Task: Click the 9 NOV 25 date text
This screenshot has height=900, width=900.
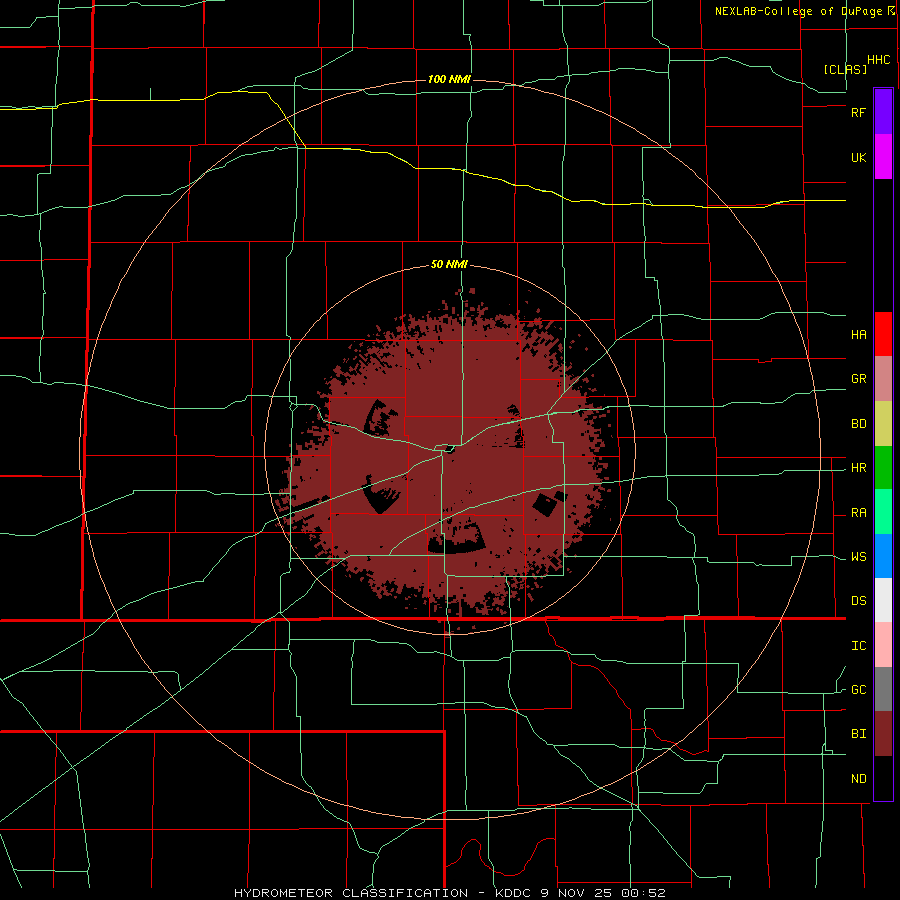Action: click(577, 893)
